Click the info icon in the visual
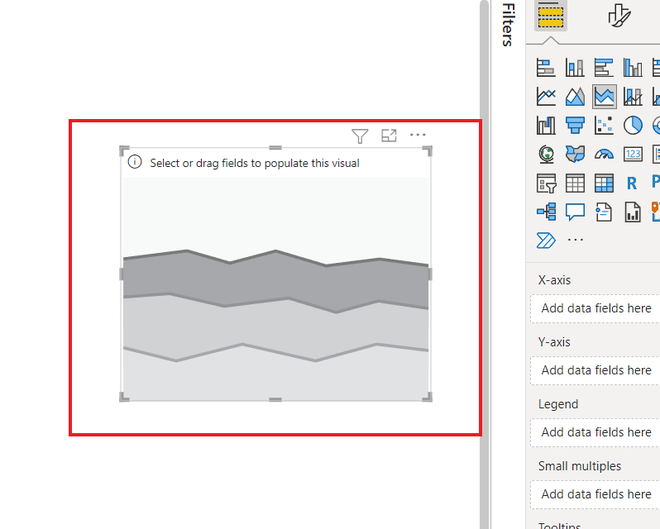Image resolution: width=660 pixels, height=529 pixels. [x=135, y=162]
